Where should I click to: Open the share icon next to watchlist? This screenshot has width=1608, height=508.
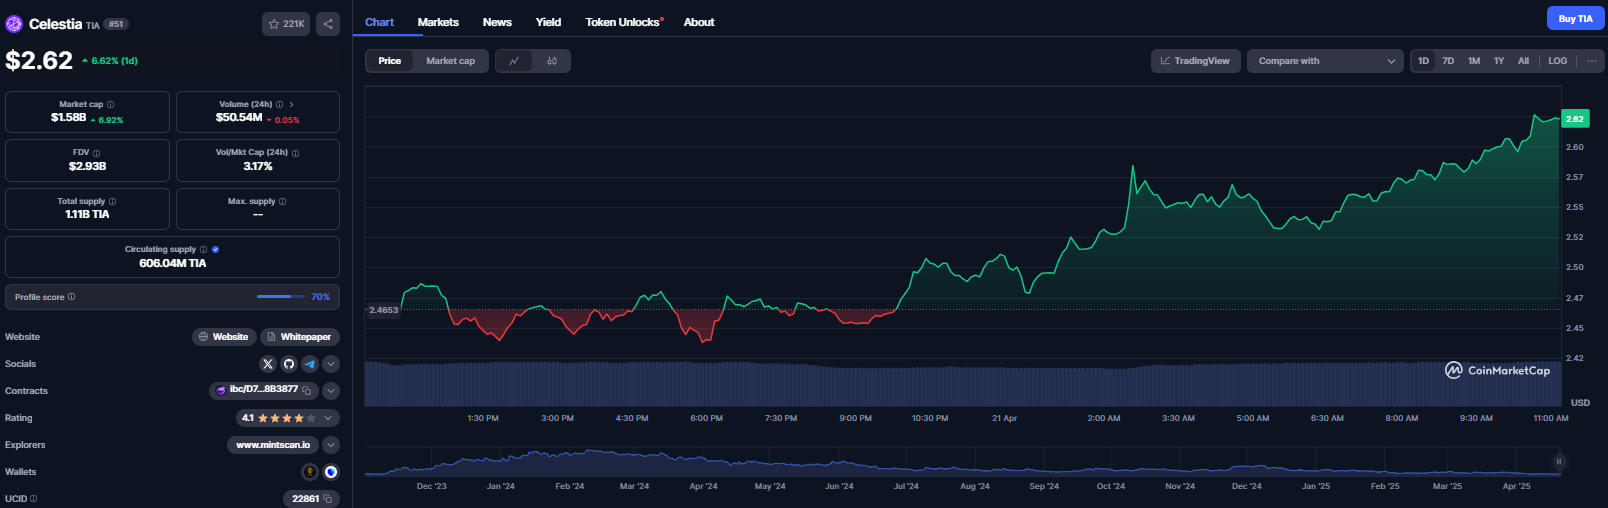(x=328, y=24)
